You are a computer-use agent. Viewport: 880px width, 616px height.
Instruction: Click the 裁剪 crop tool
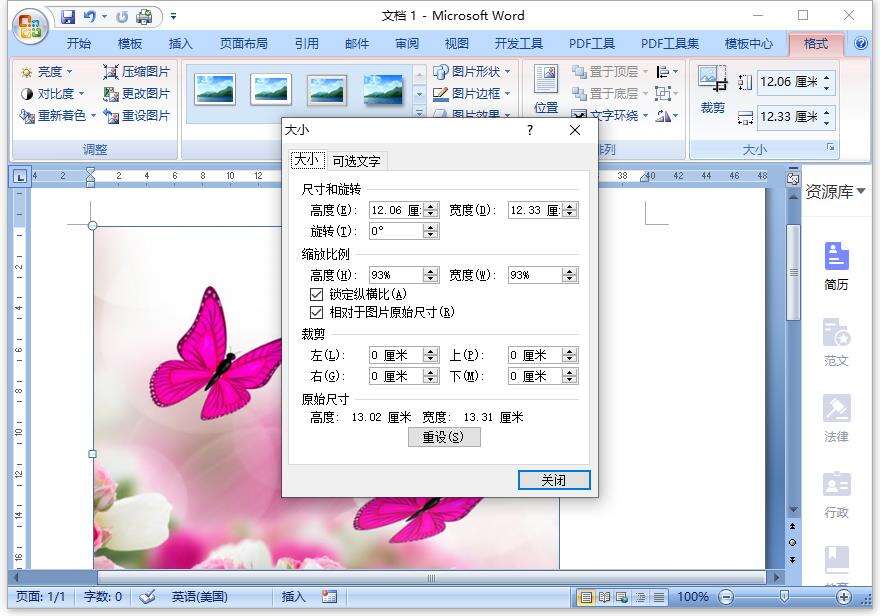click(712, 89)
